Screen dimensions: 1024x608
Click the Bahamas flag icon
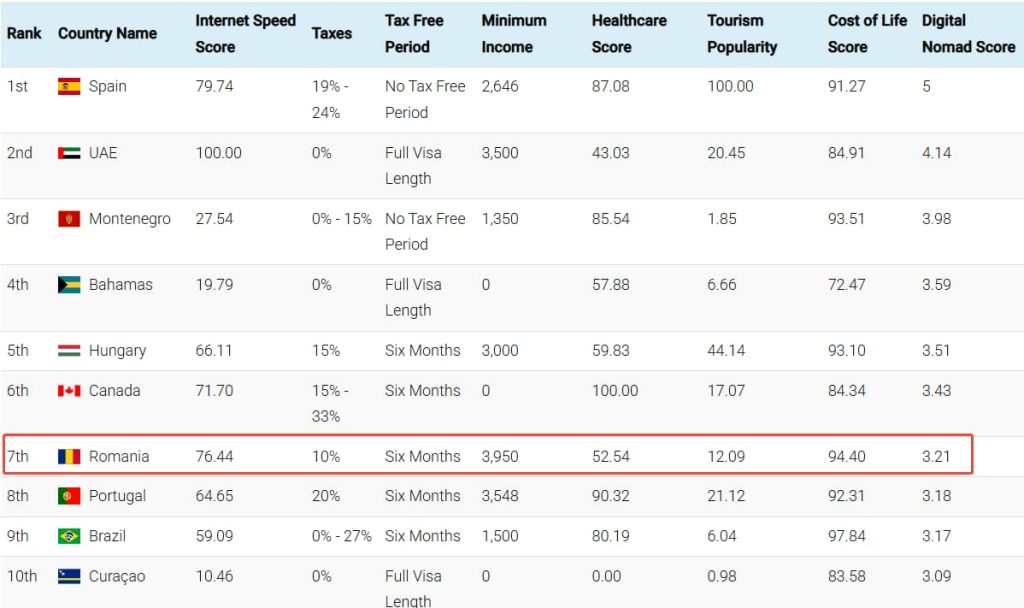(x=69, y=285)
